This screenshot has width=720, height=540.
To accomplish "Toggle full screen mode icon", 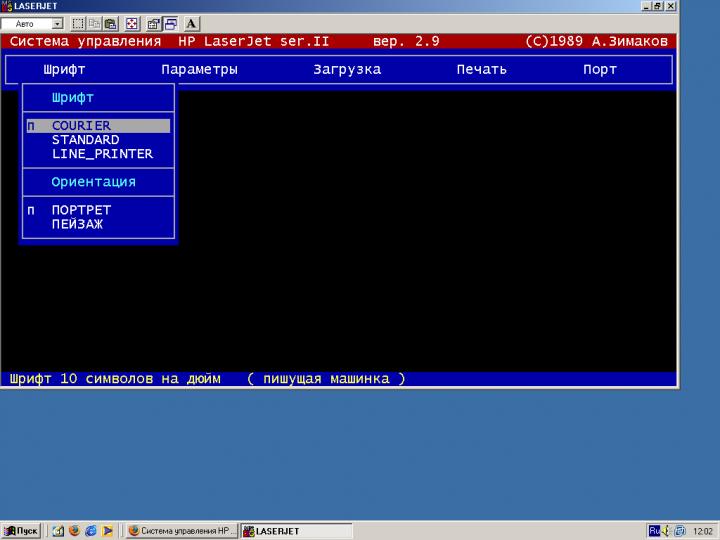I will [x=132, y=23].
